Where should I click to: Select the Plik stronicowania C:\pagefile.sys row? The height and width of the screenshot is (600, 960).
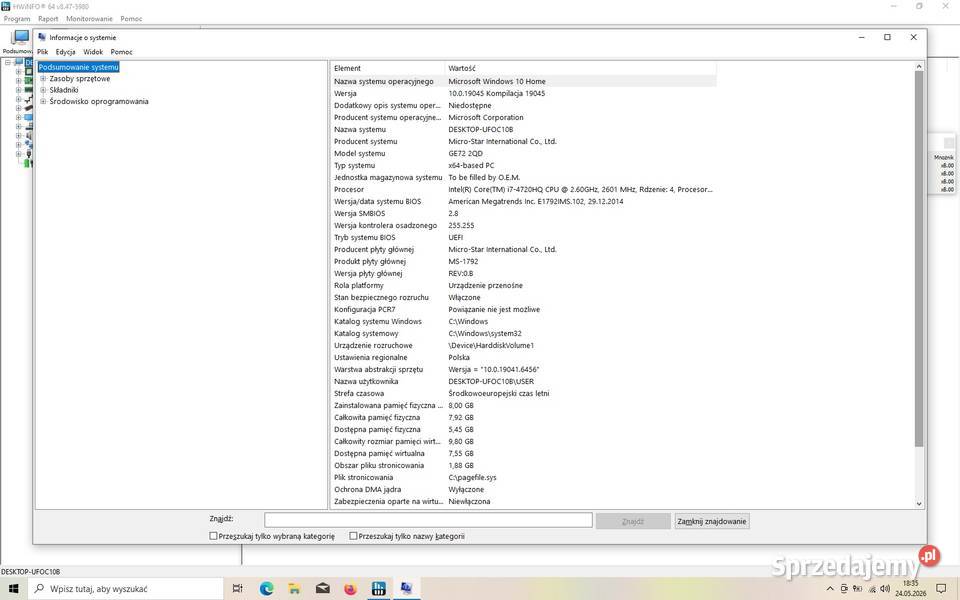point(523,478)
